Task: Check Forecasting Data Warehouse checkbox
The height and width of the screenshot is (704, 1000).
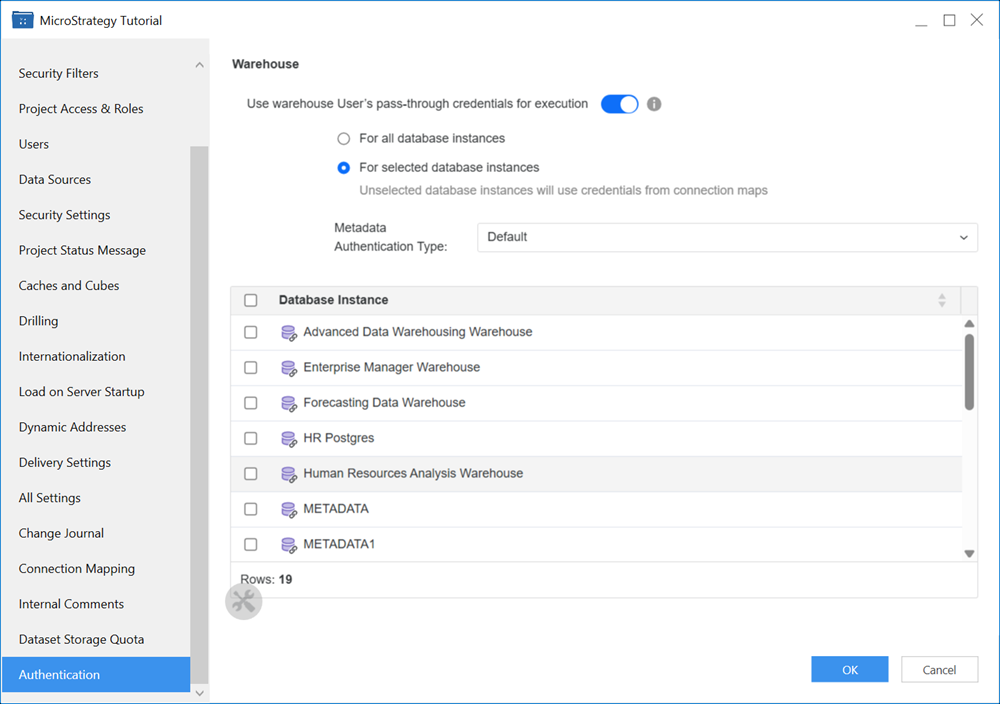Action: tap(251, 403)
